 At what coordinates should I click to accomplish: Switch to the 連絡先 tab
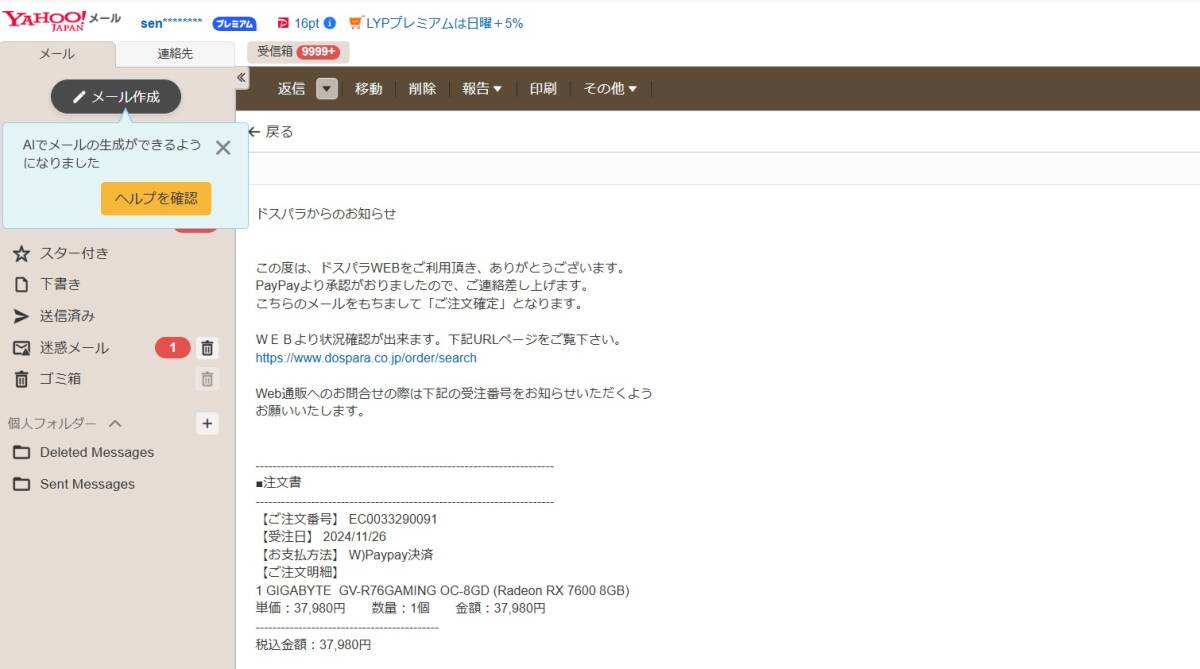tap(175, 54)
